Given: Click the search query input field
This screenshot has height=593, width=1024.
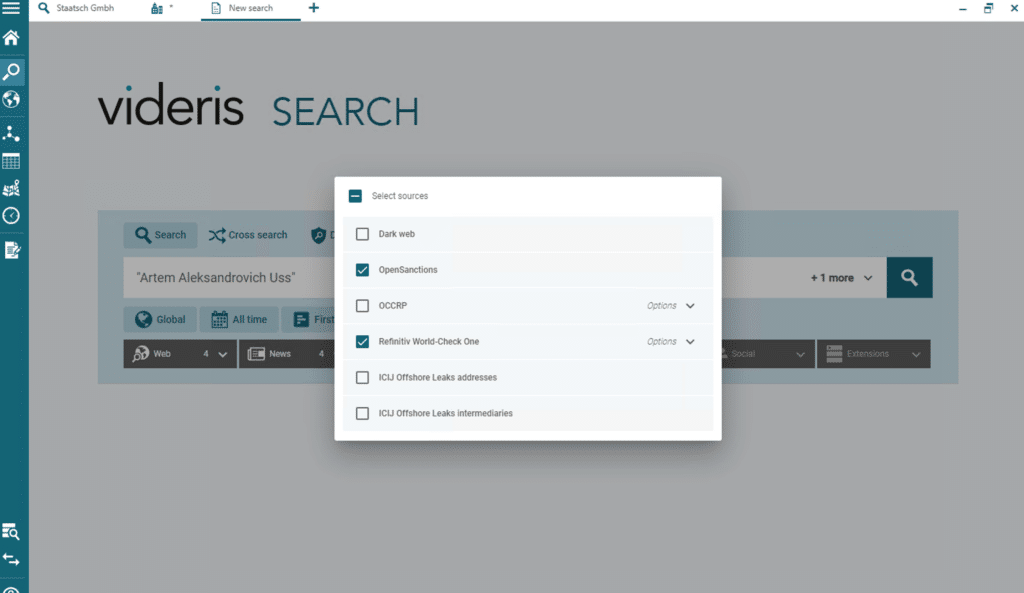Looking at the screenshot, I should tap(229, 278).
